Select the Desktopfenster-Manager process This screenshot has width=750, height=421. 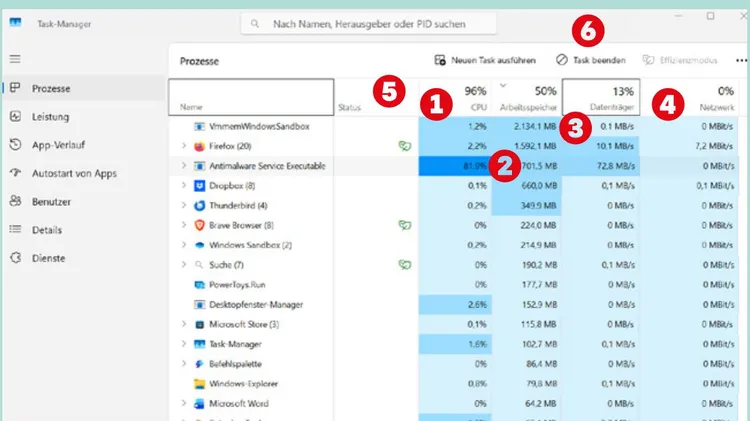[256, 304]
